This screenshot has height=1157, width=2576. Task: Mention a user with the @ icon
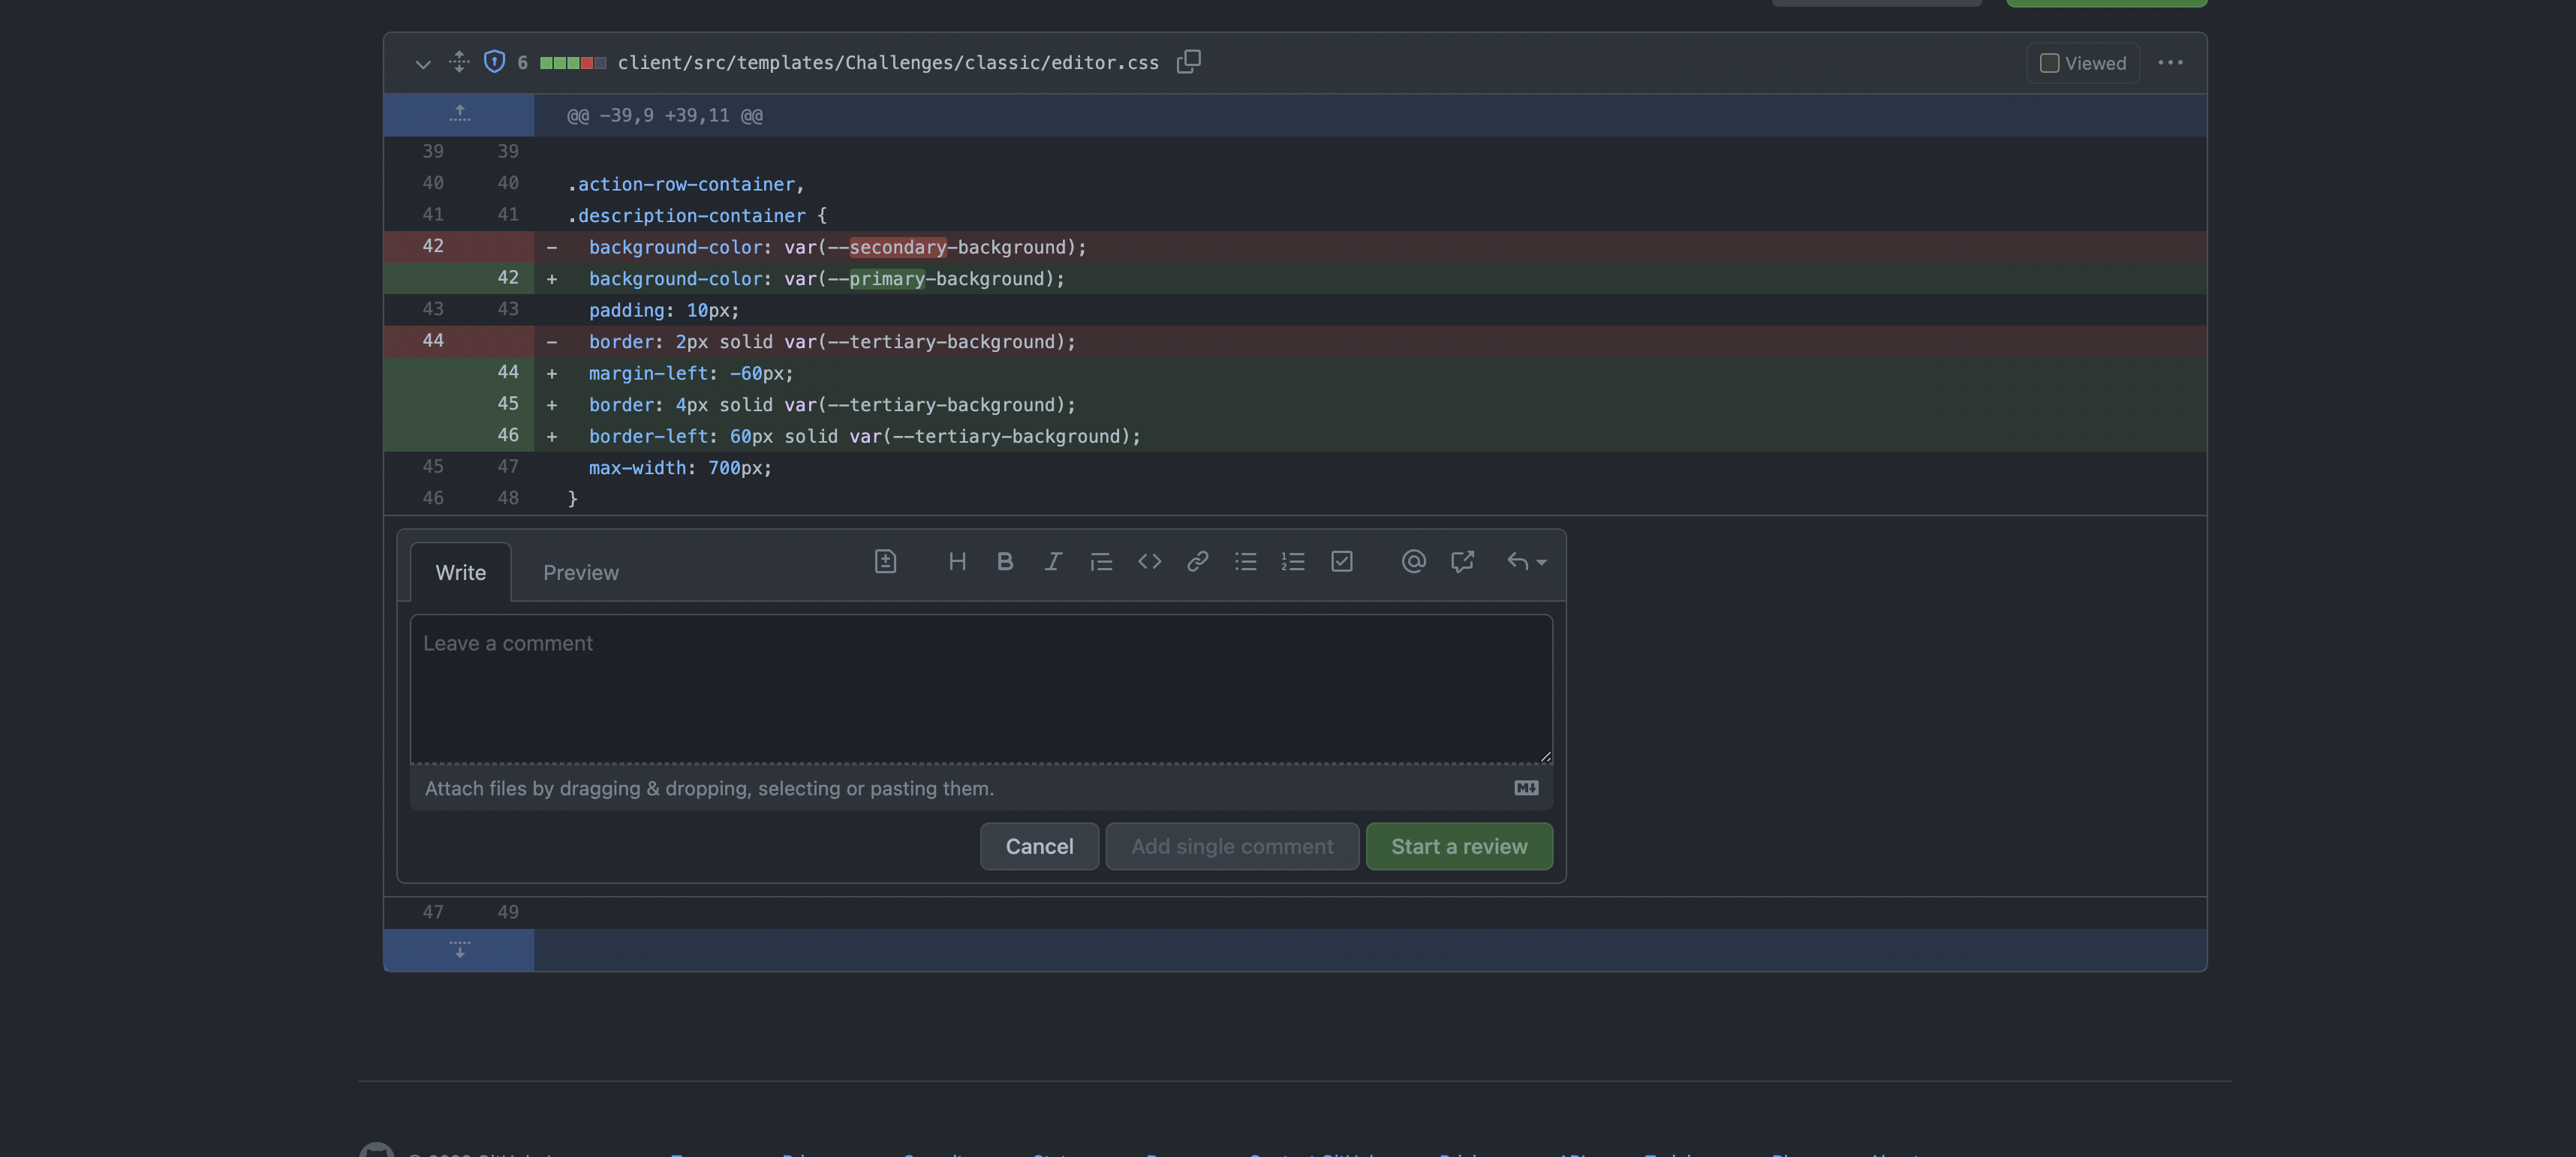click(1413, 561)
